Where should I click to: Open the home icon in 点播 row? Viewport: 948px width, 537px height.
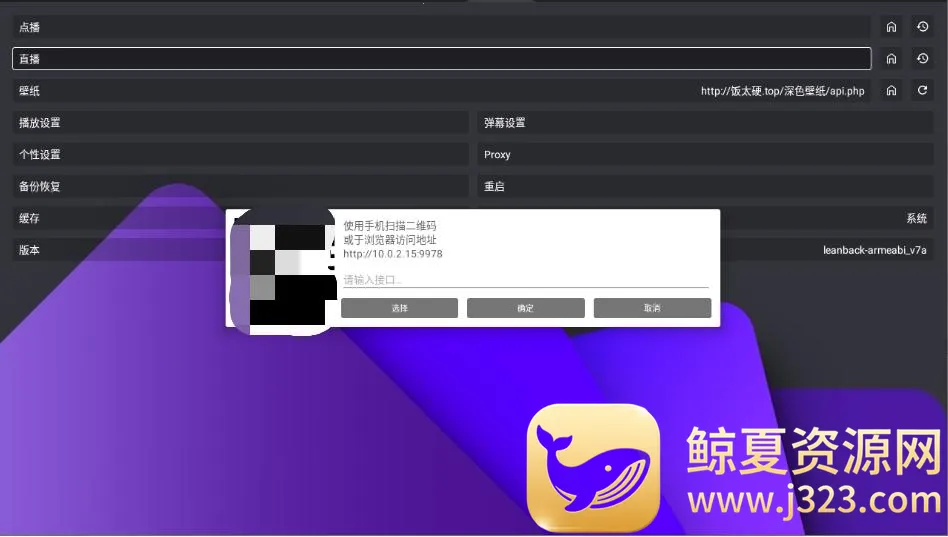[x=891, y=27]
